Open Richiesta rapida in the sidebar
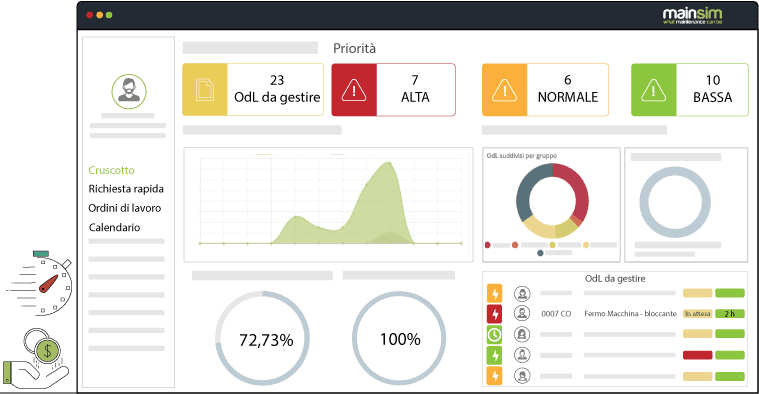The width and height of the screenshot is (759, 394). 126,189
